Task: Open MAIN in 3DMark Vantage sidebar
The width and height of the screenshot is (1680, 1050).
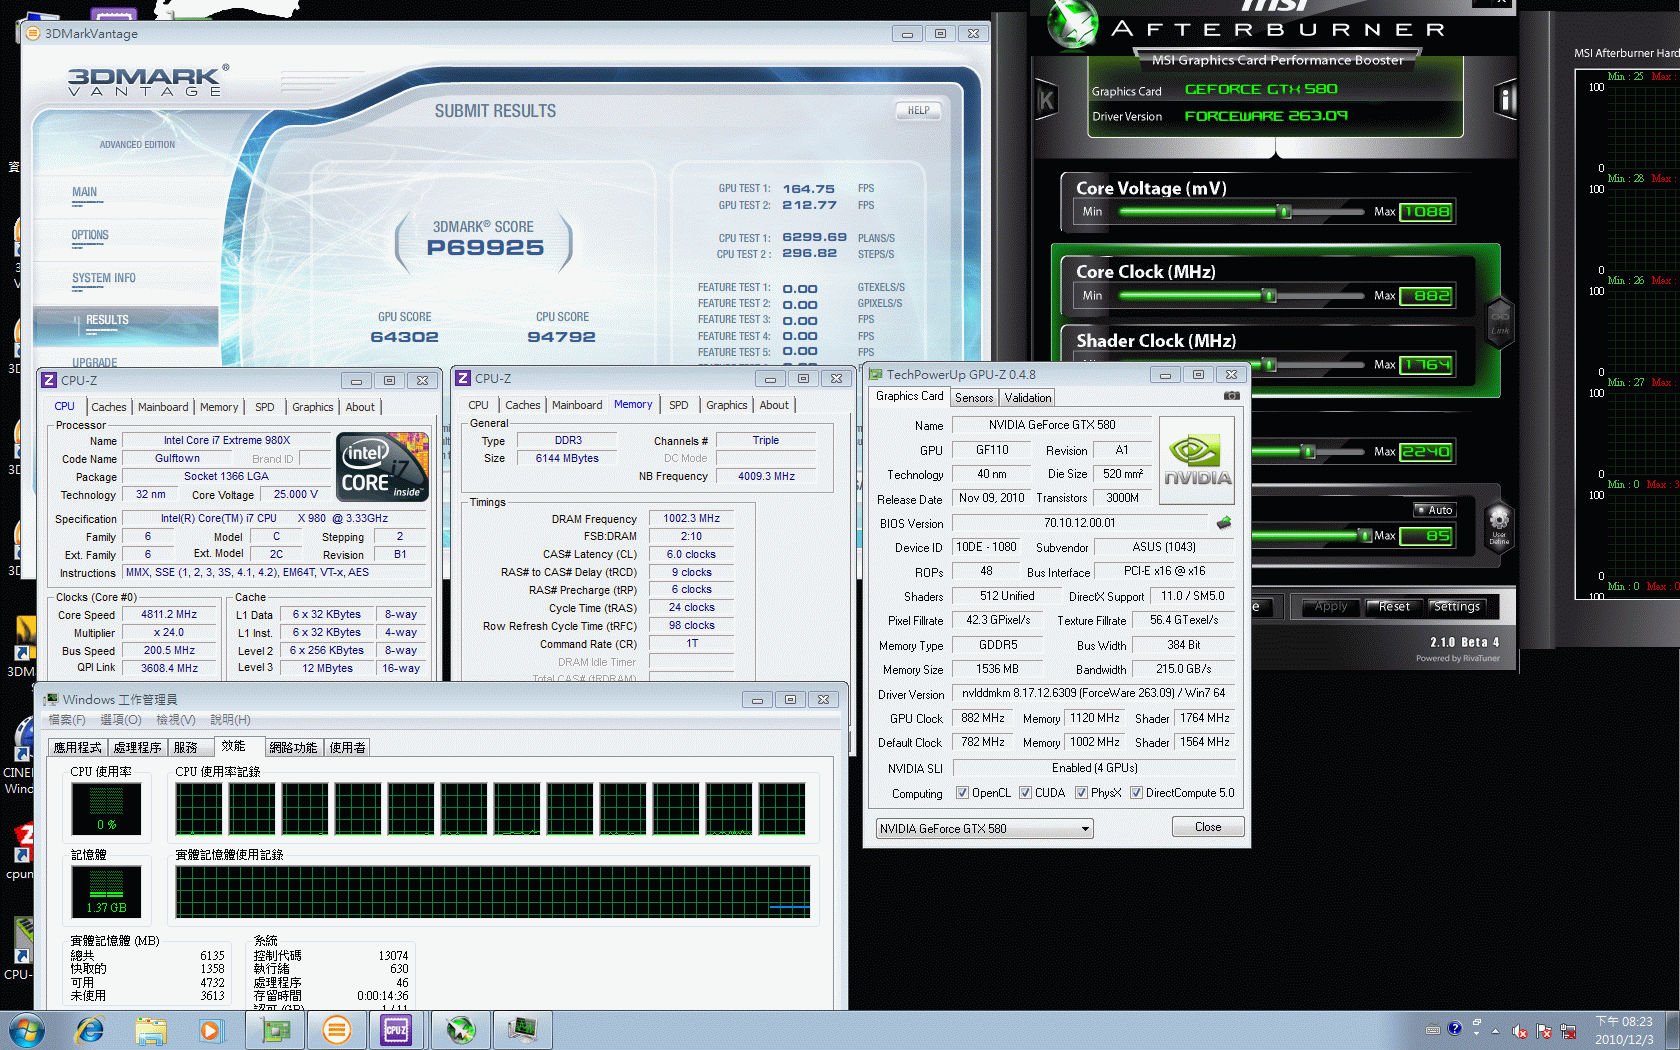Action: click(x=84, y=193)
